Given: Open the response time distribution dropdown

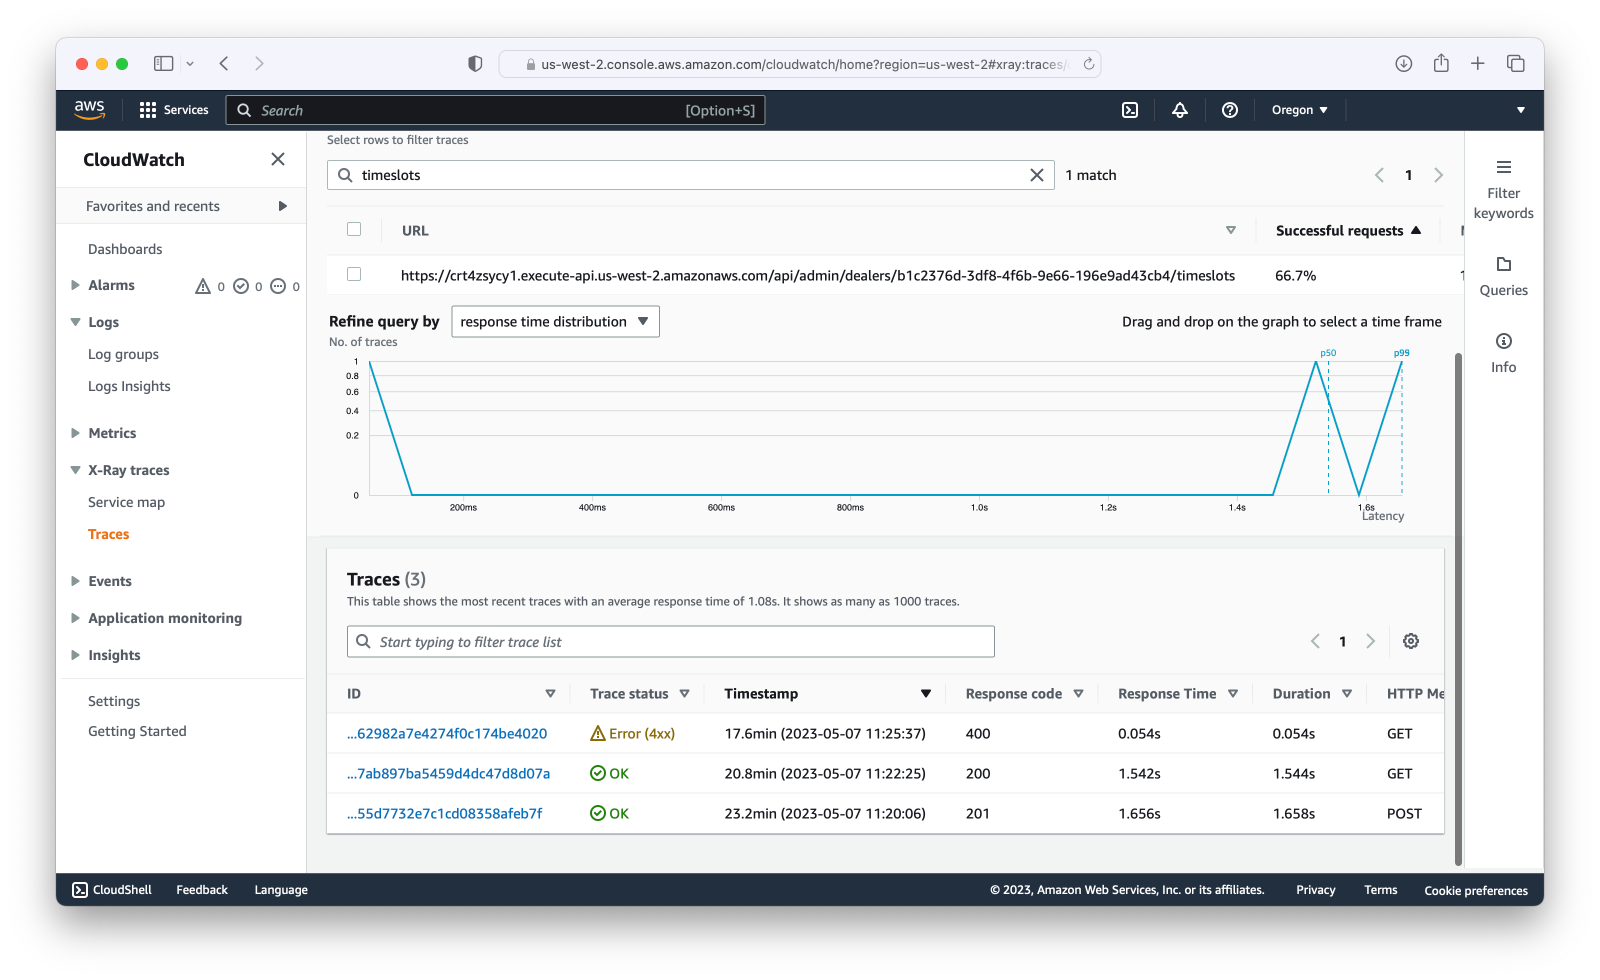Looking at the screenshot, I should click(x=555, y=321).
